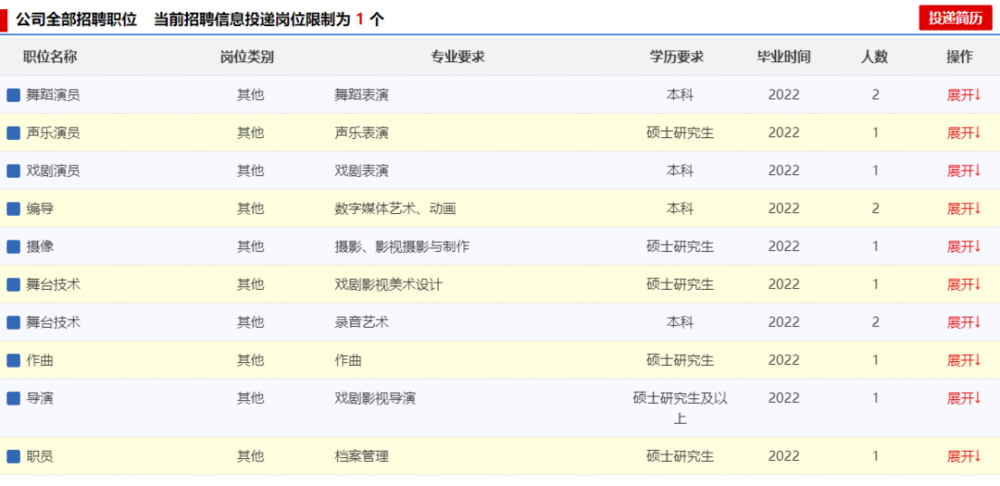Click the 作曲 position name
This screenshot has width=1000, height=486.
[x=40, y=360]
